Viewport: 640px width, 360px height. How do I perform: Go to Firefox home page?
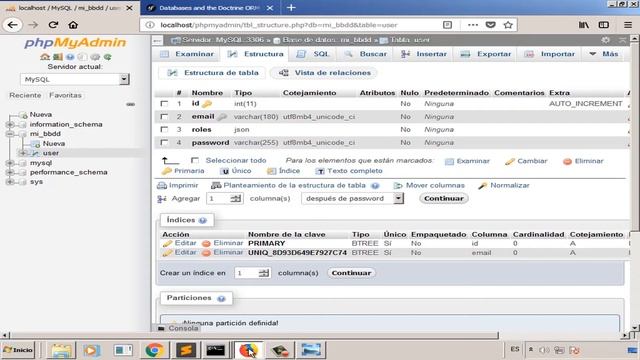tap(73, 25)
